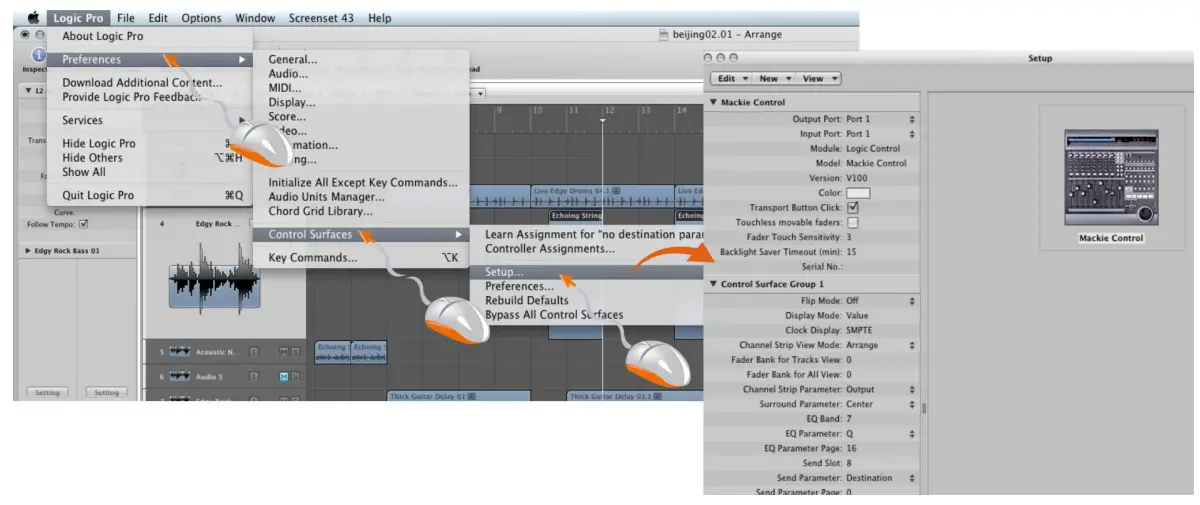The width and height of the screenshot is (1200, 505).
Task: Open the File menu
Action: tap(125, 17)
